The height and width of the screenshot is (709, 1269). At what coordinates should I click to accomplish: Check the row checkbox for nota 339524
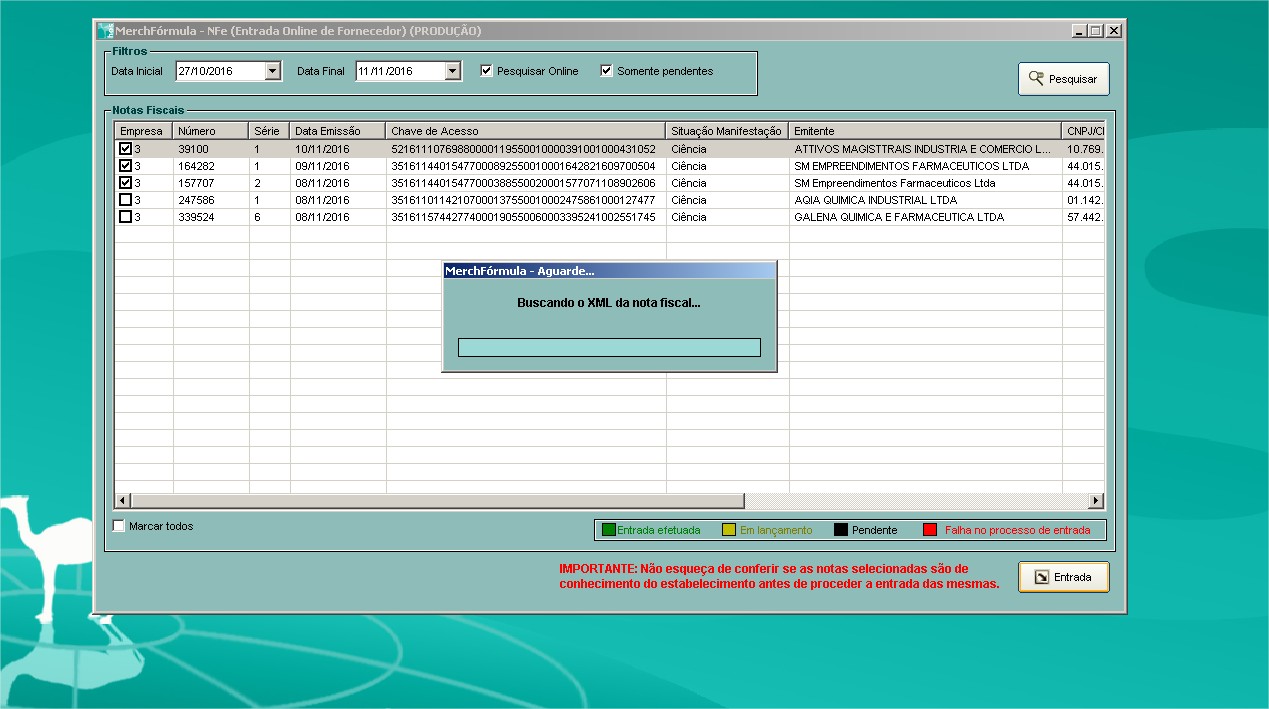(125, 217)
